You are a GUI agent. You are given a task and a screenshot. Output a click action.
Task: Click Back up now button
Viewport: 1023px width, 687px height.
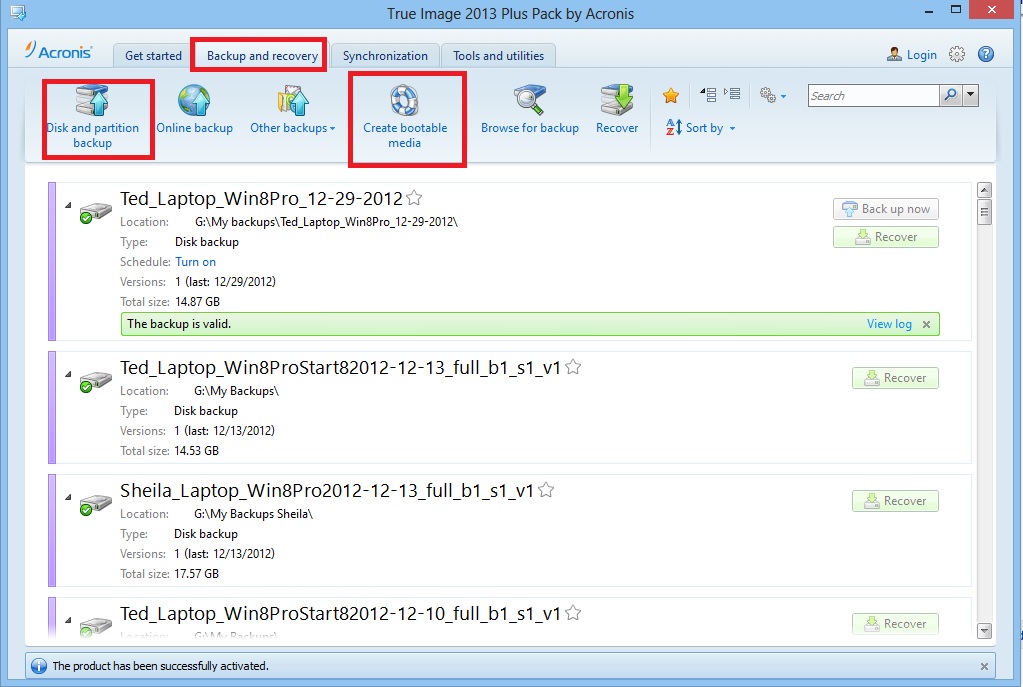tap(885, 209)
